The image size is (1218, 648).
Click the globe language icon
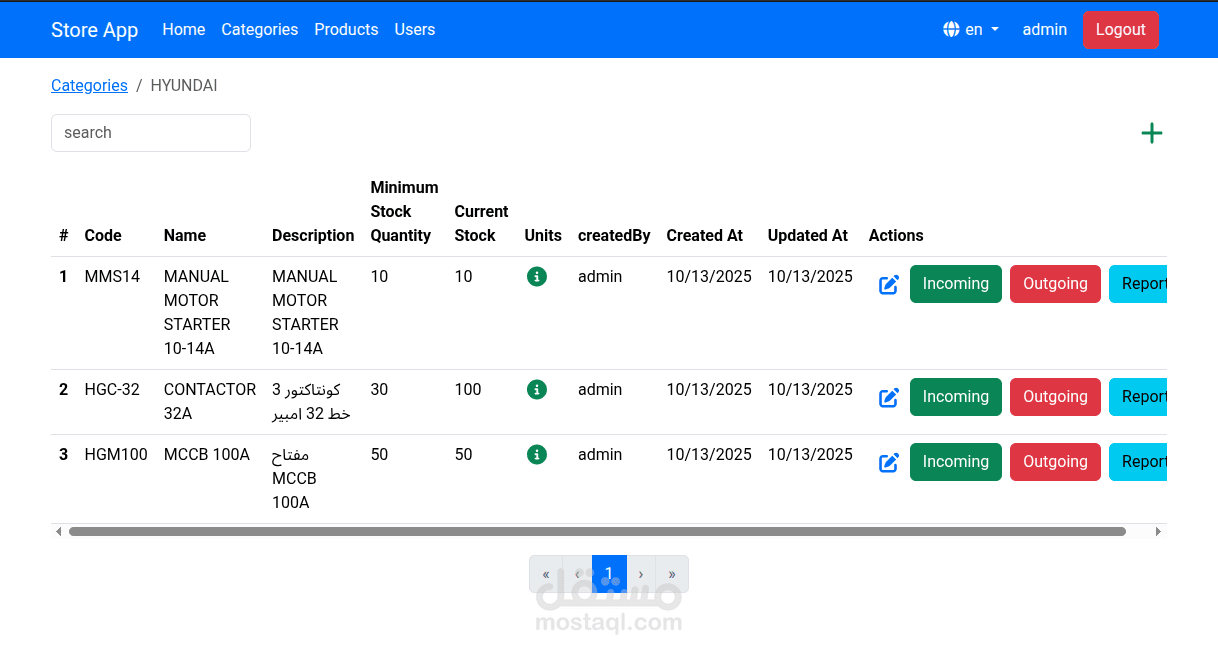[951, 30]
